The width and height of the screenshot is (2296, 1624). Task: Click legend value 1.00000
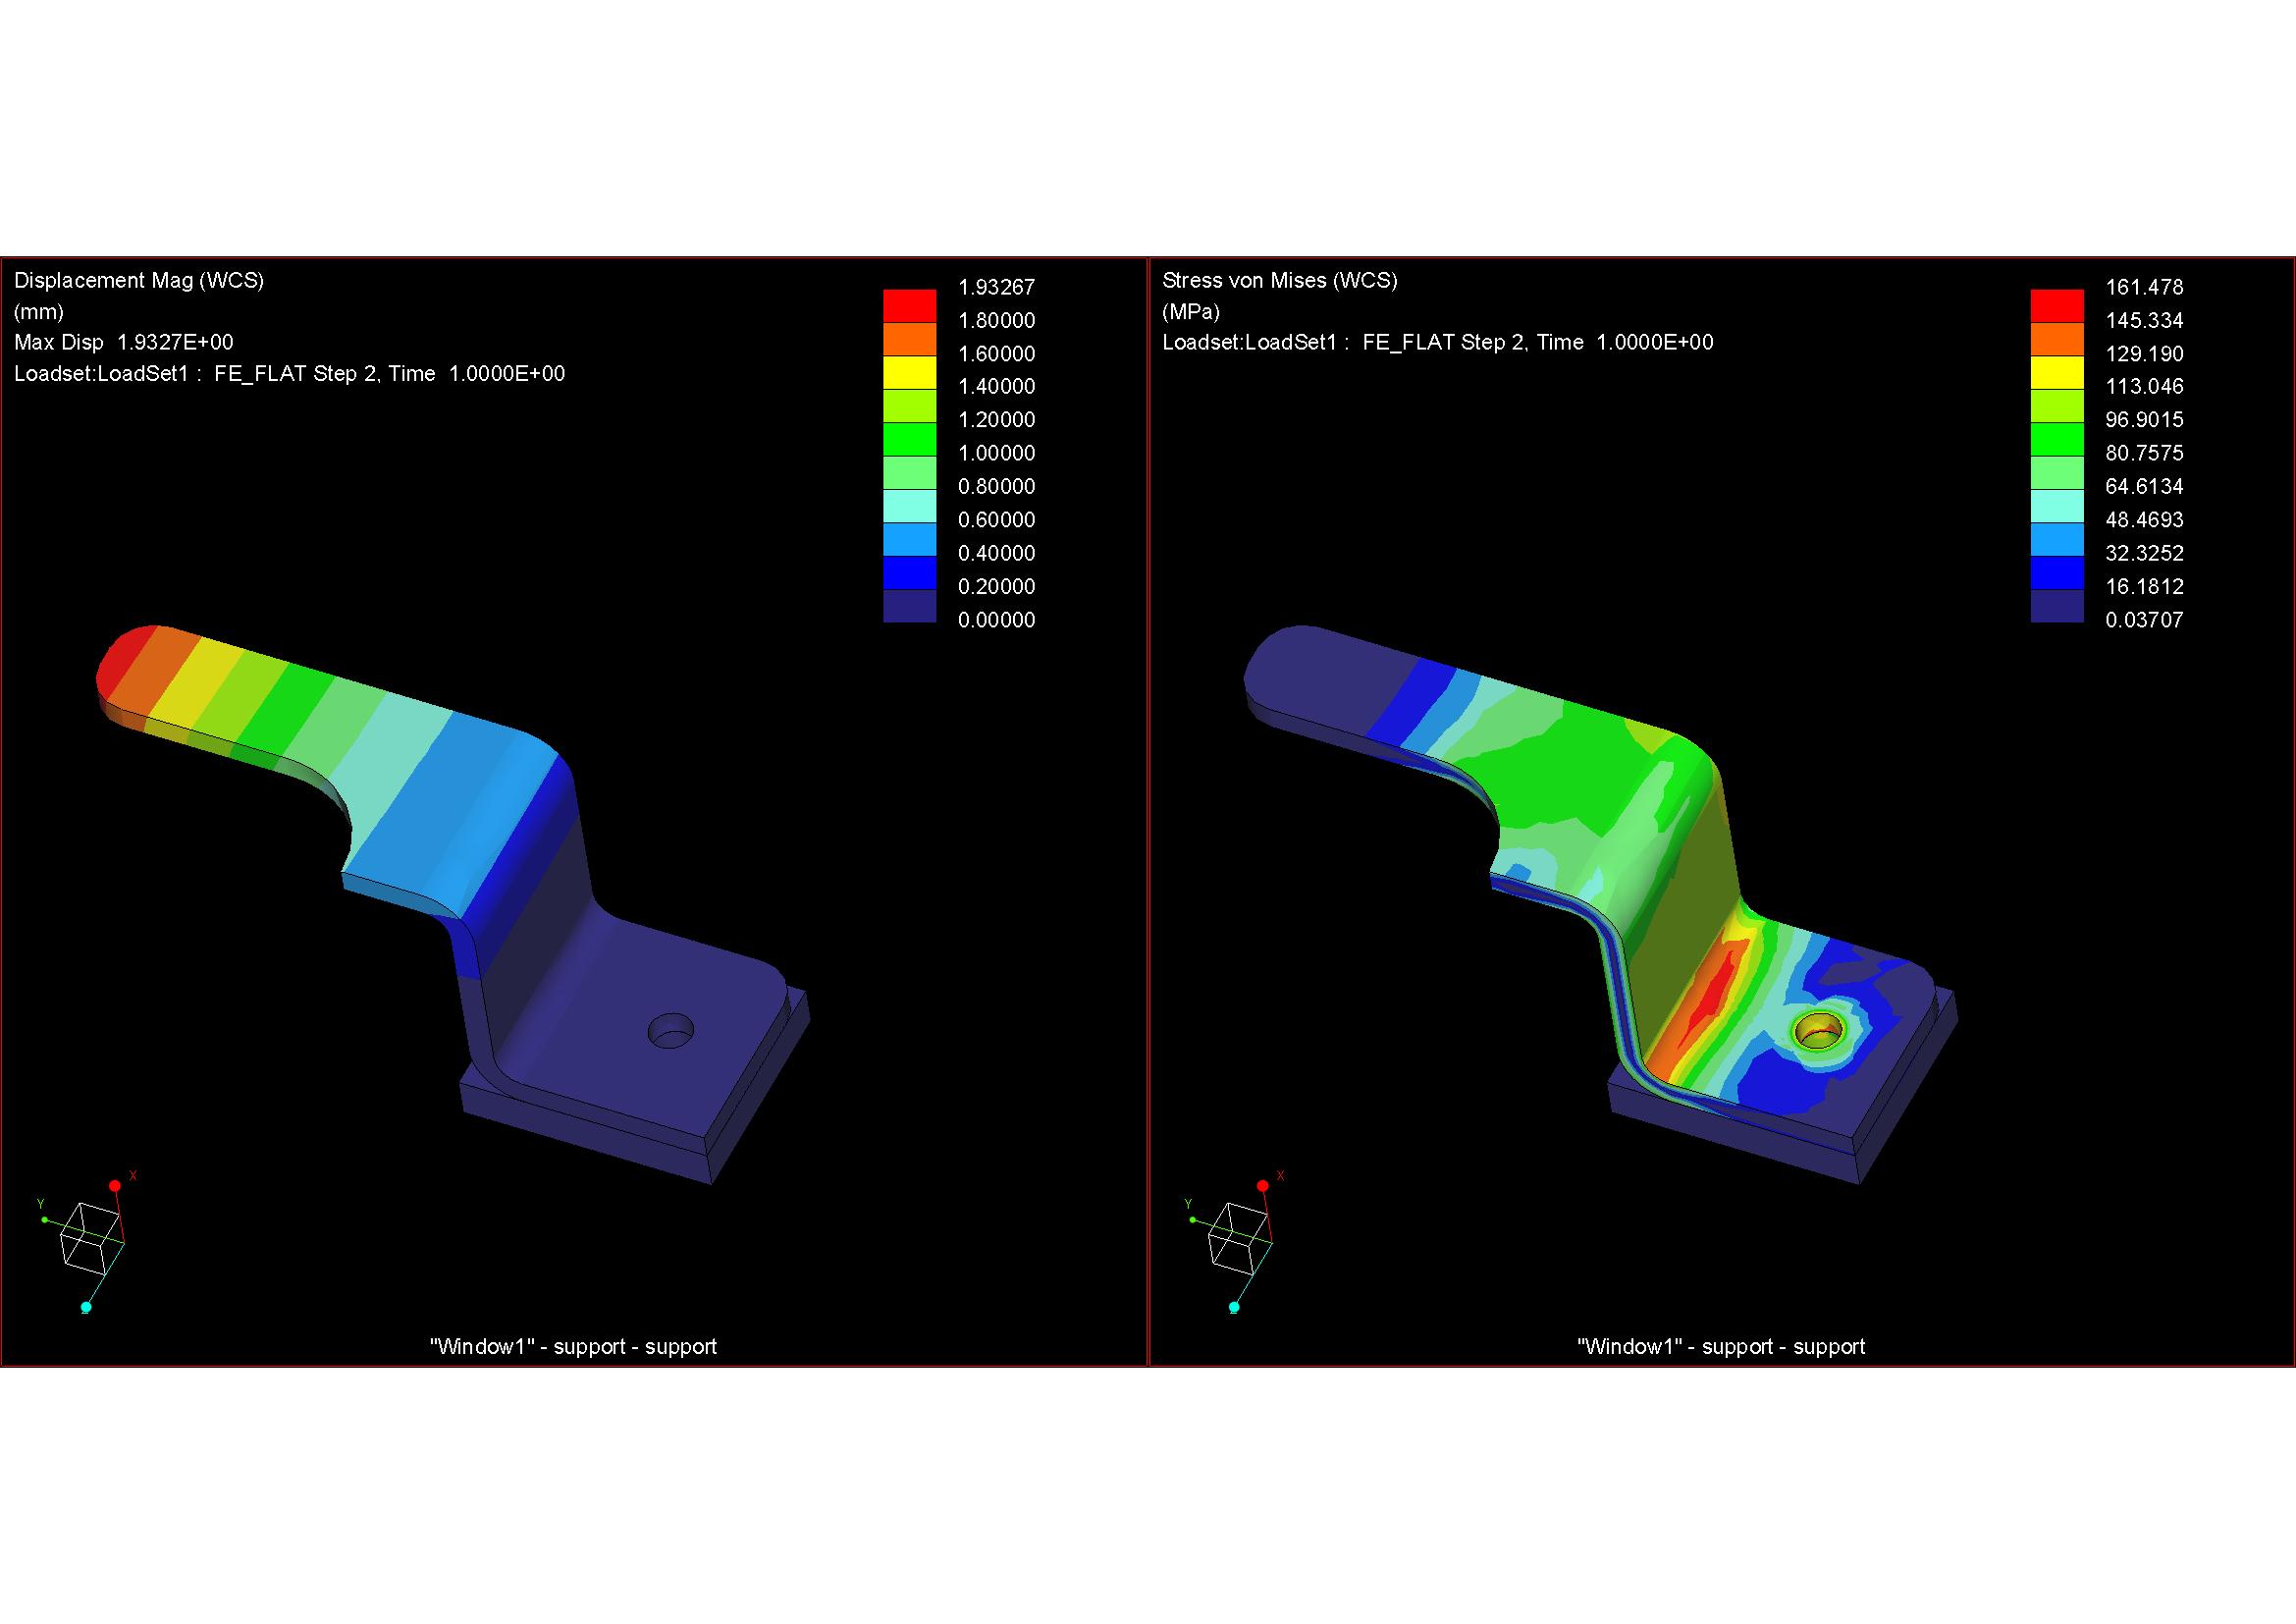(x=996, y=453)
